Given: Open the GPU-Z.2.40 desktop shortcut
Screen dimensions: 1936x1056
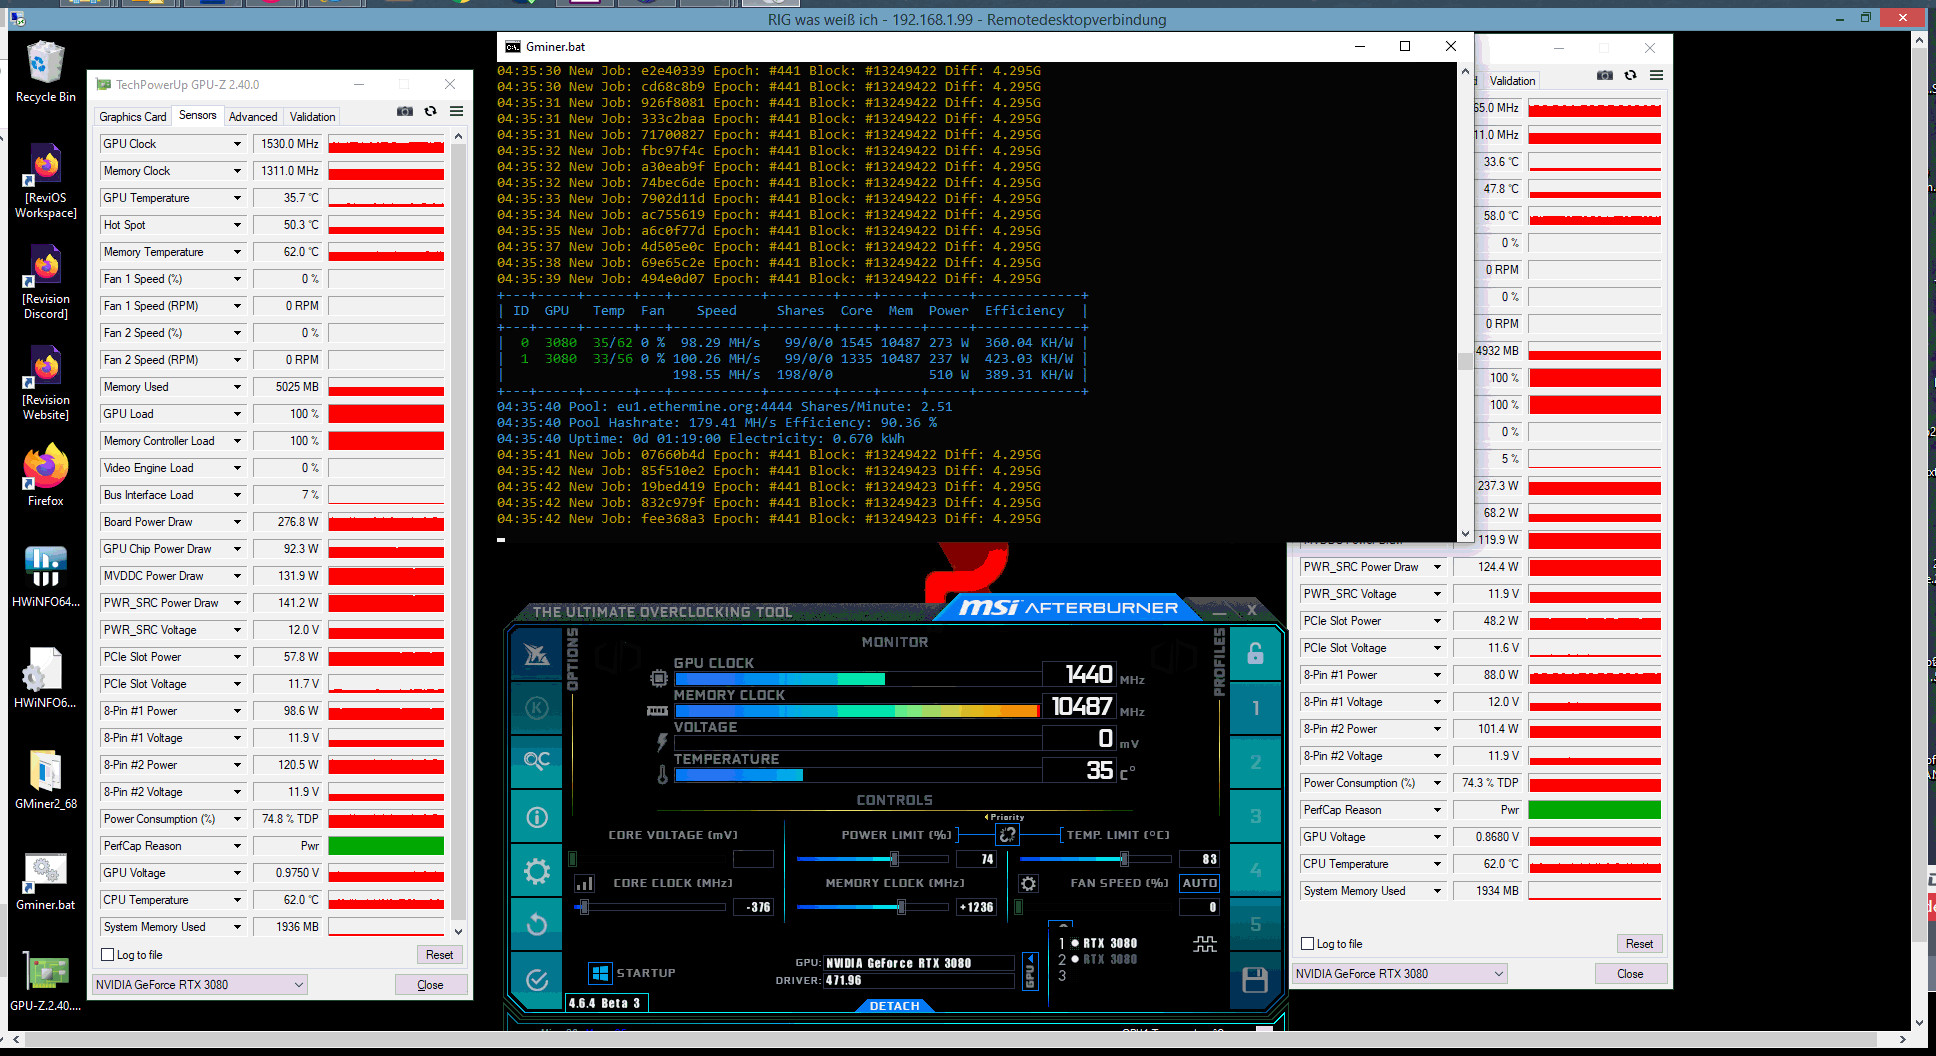Looking at the screenshot, I should (45, 982).
